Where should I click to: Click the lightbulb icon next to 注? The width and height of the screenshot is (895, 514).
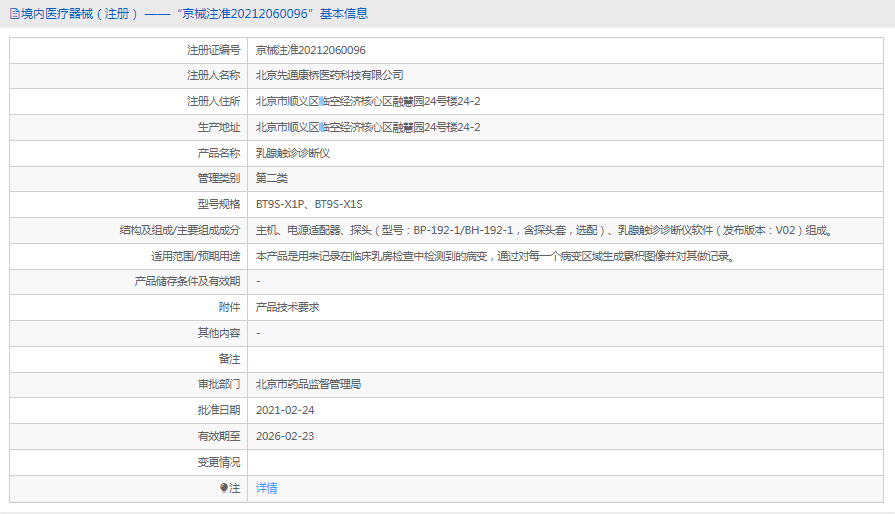coord(224,488)
